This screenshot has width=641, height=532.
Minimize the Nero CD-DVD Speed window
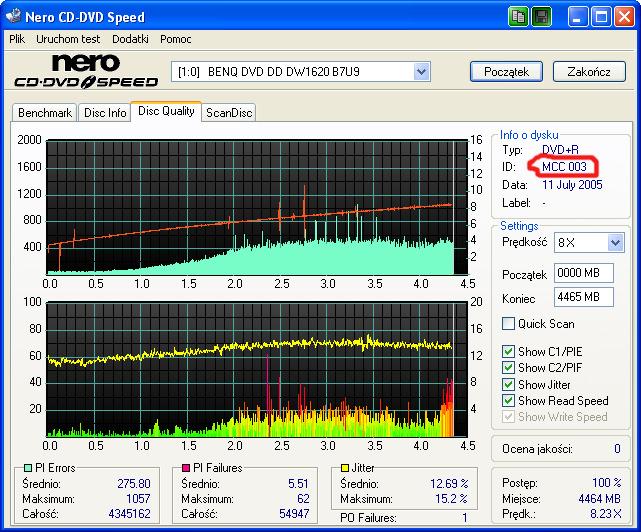click(578, 17)
